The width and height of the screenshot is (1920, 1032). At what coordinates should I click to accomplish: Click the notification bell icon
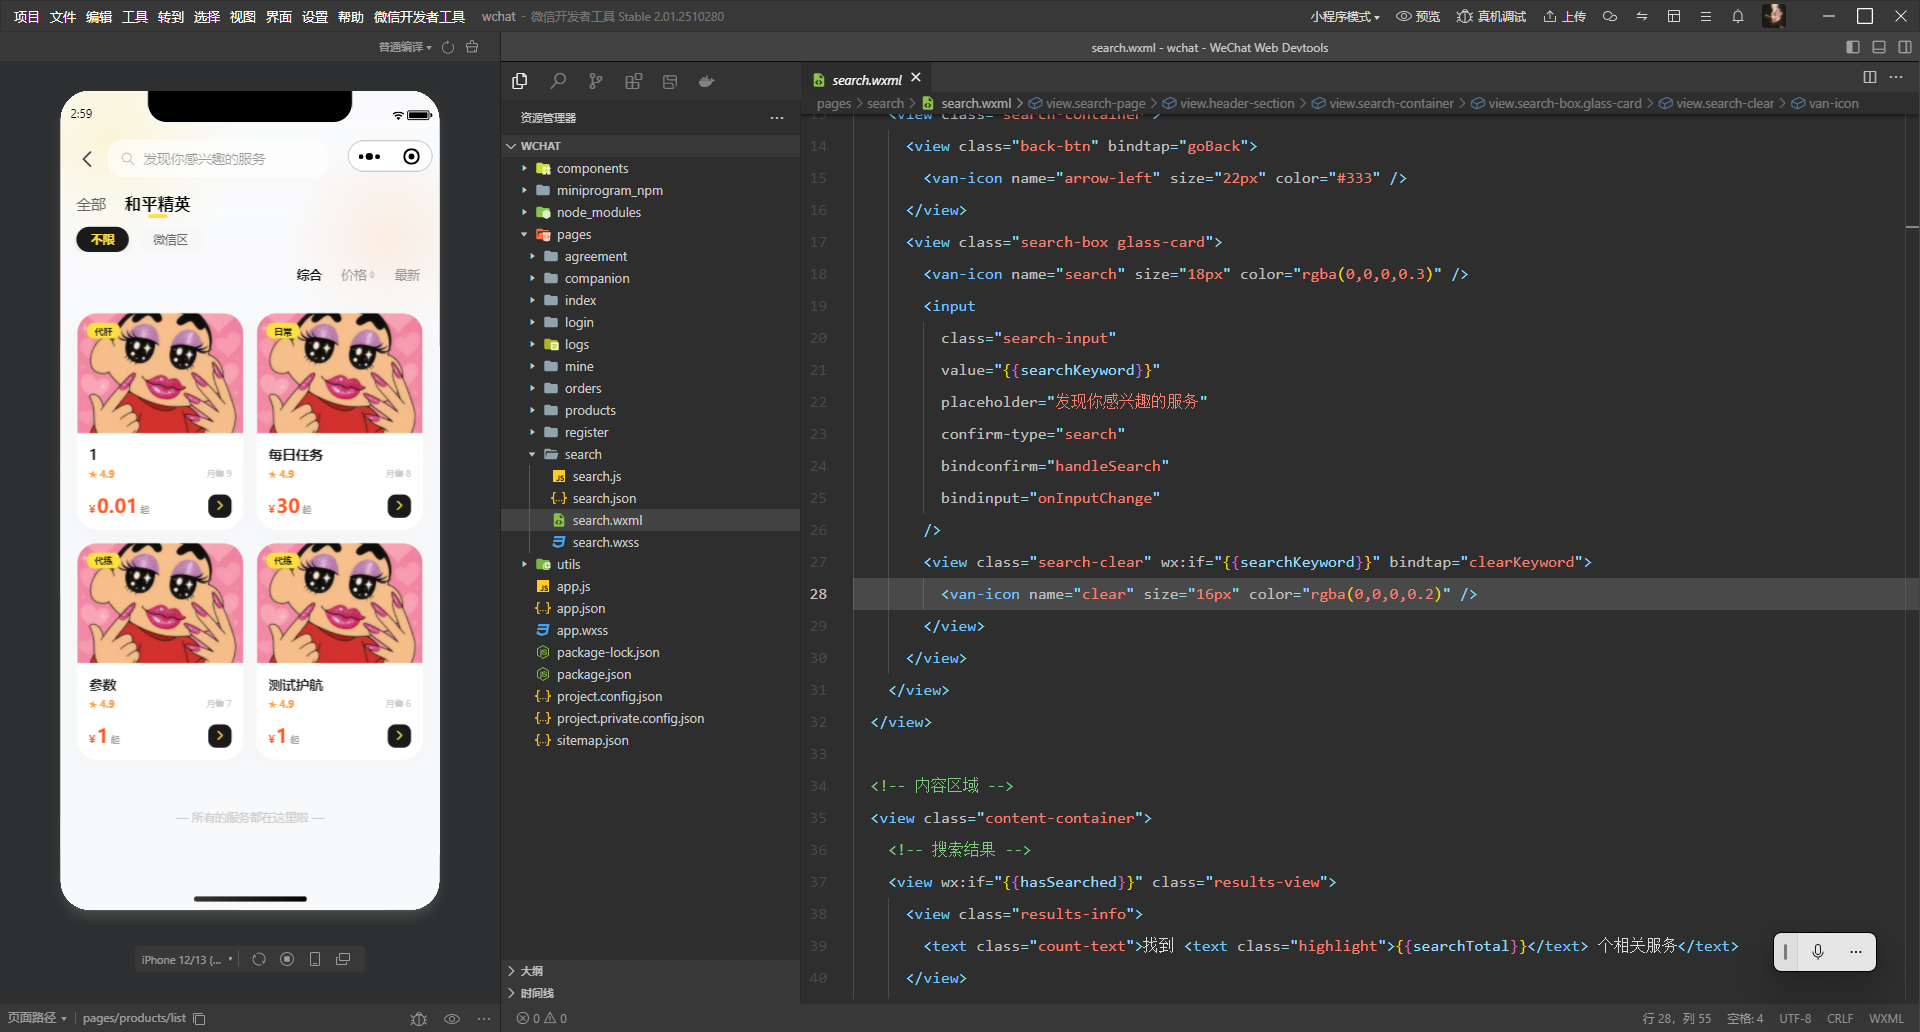tap(1738, 16)
